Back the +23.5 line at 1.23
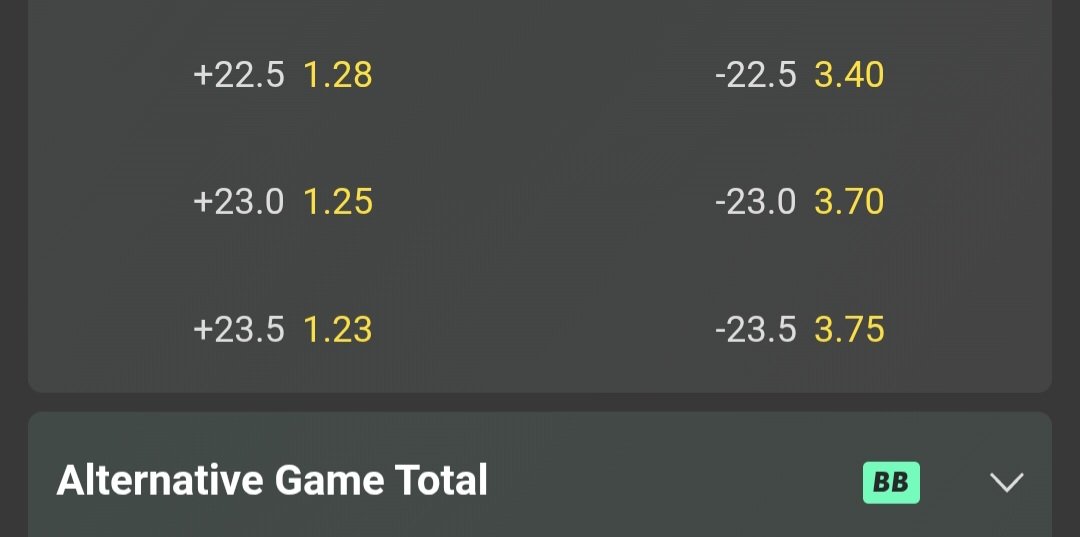1080x537 pixels. pyautogui.click(x=283, y=329)
